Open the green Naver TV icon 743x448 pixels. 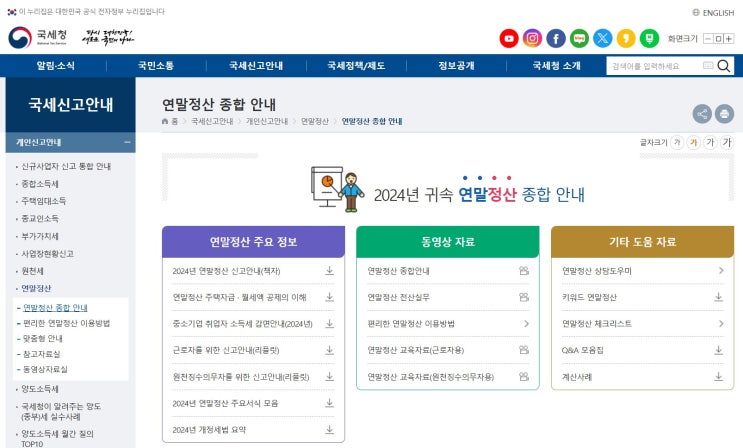(x=650, y=38)
